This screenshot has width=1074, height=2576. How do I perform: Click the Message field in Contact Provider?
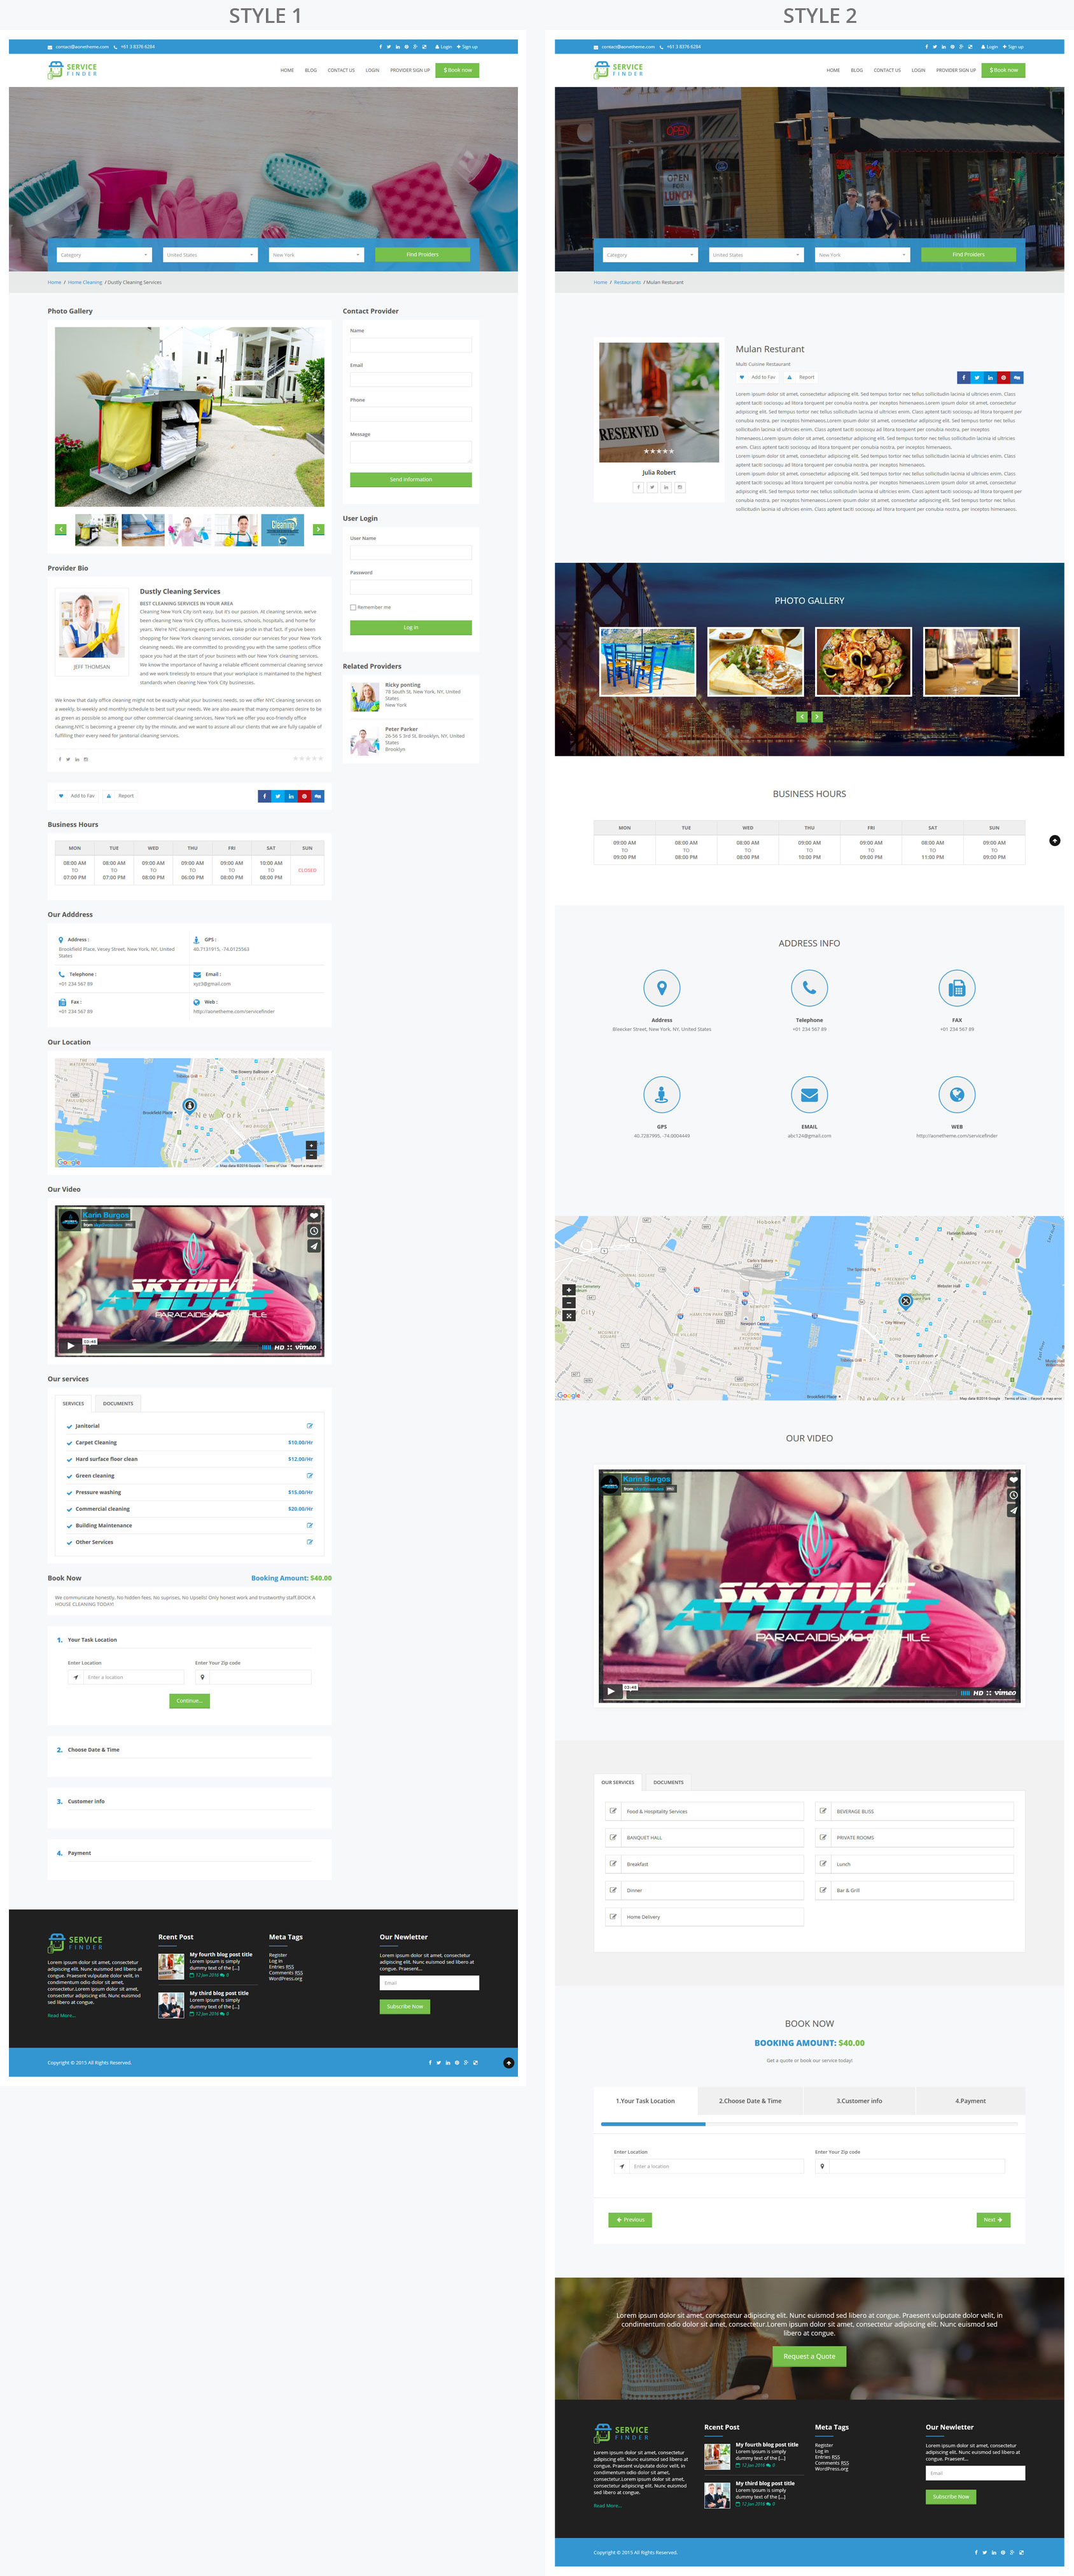click(x=410, y=452)
